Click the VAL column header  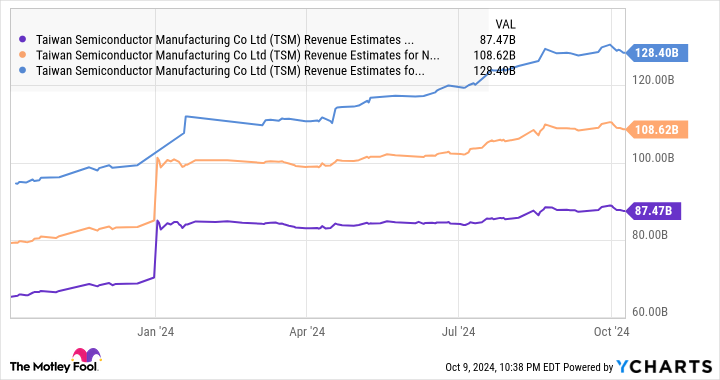point(505,24)
